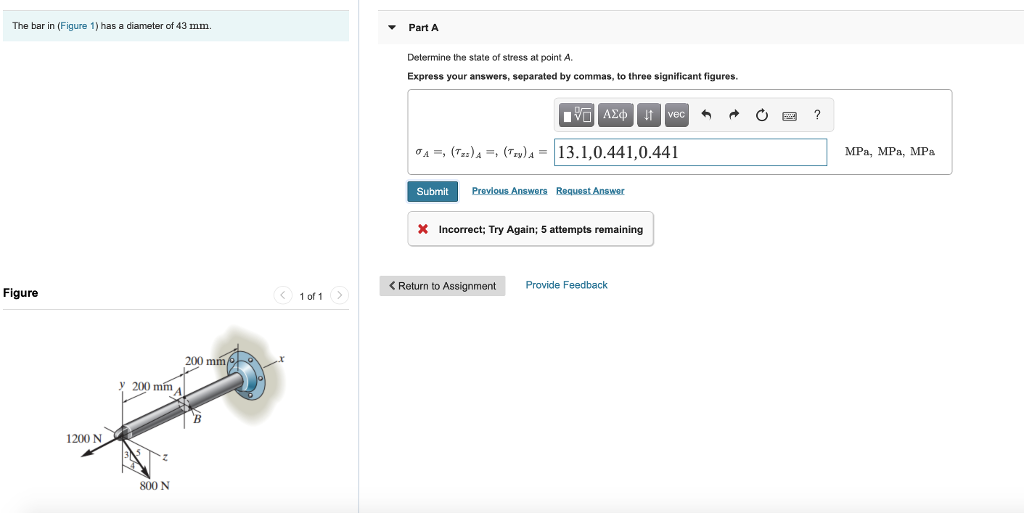Viewport: 1024px width, 513px height.
Task: Select 'Incorrect; Try Again; 5 attempts remaining' text
Action: [x=541, y=230]
